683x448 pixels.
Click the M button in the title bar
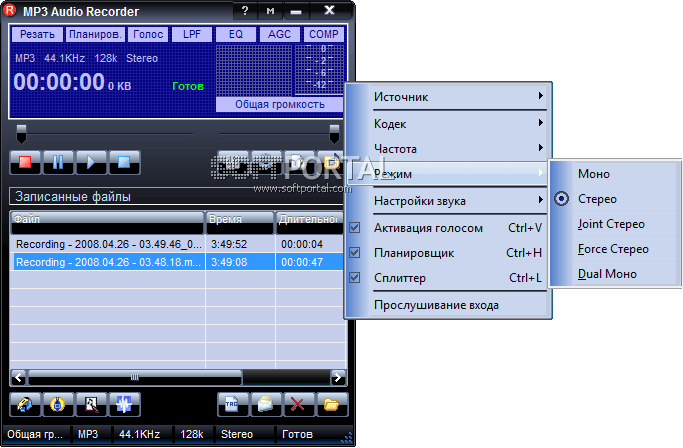coord(270,10)
